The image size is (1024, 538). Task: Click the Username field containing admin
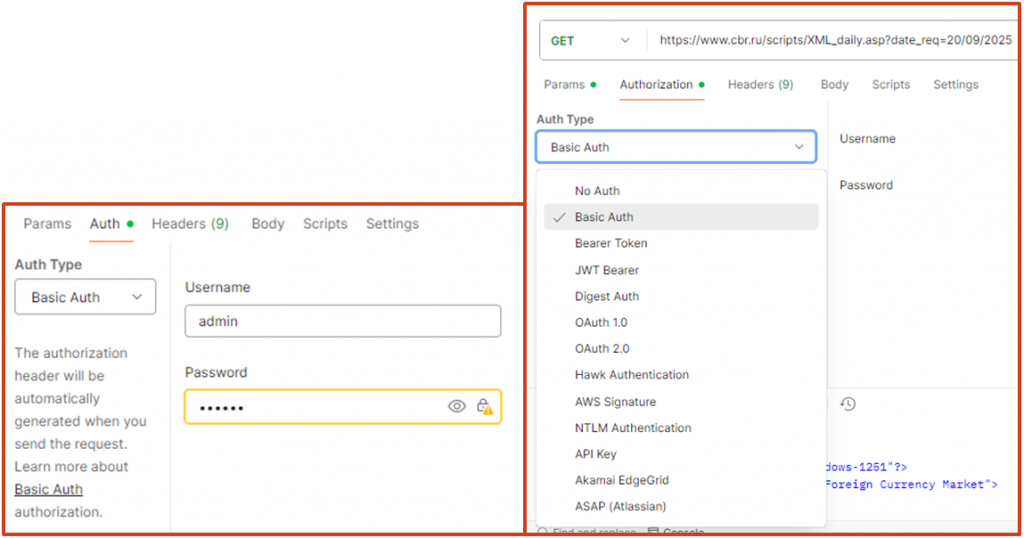click(342, 321)
